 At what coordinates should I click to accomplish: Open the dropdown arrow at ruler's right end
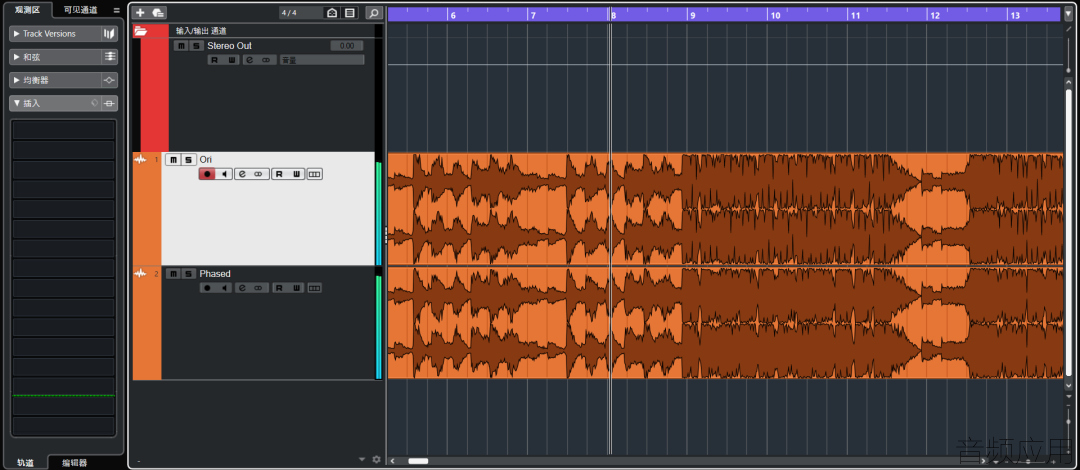1068,14
